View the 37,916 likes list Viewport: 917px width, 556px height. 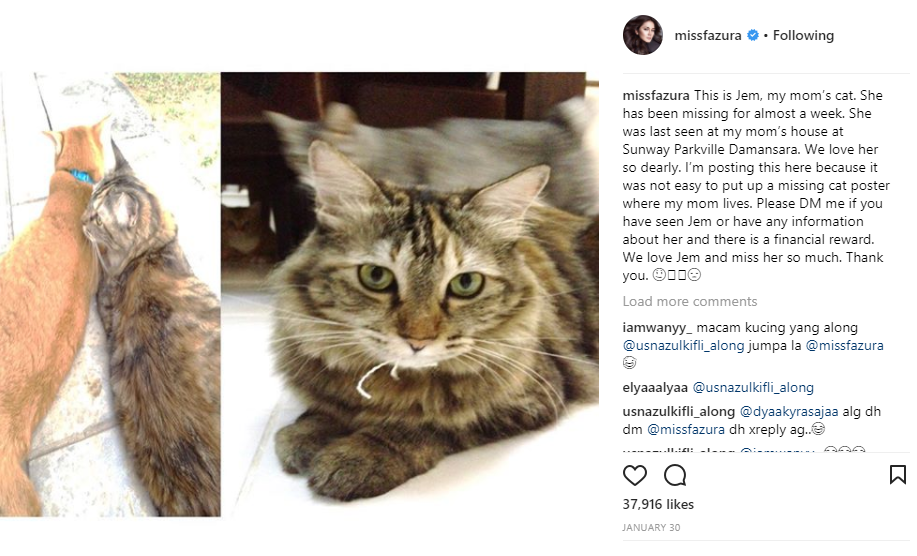coord(658,504)
